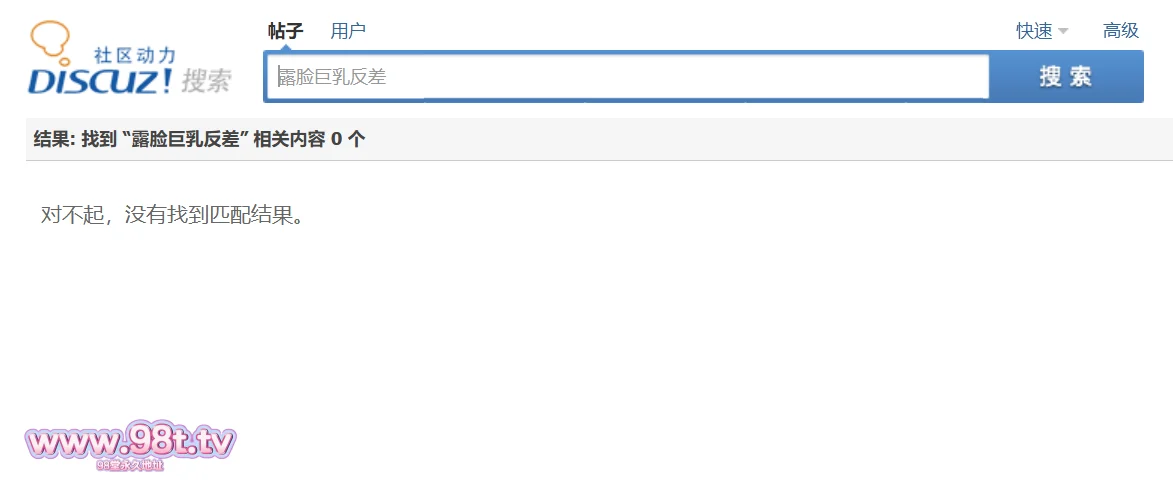This screenshot has height=480, width=1173.
Task: Click the 相关内容 0 个 result count
Action: click(x=309, y=139)
